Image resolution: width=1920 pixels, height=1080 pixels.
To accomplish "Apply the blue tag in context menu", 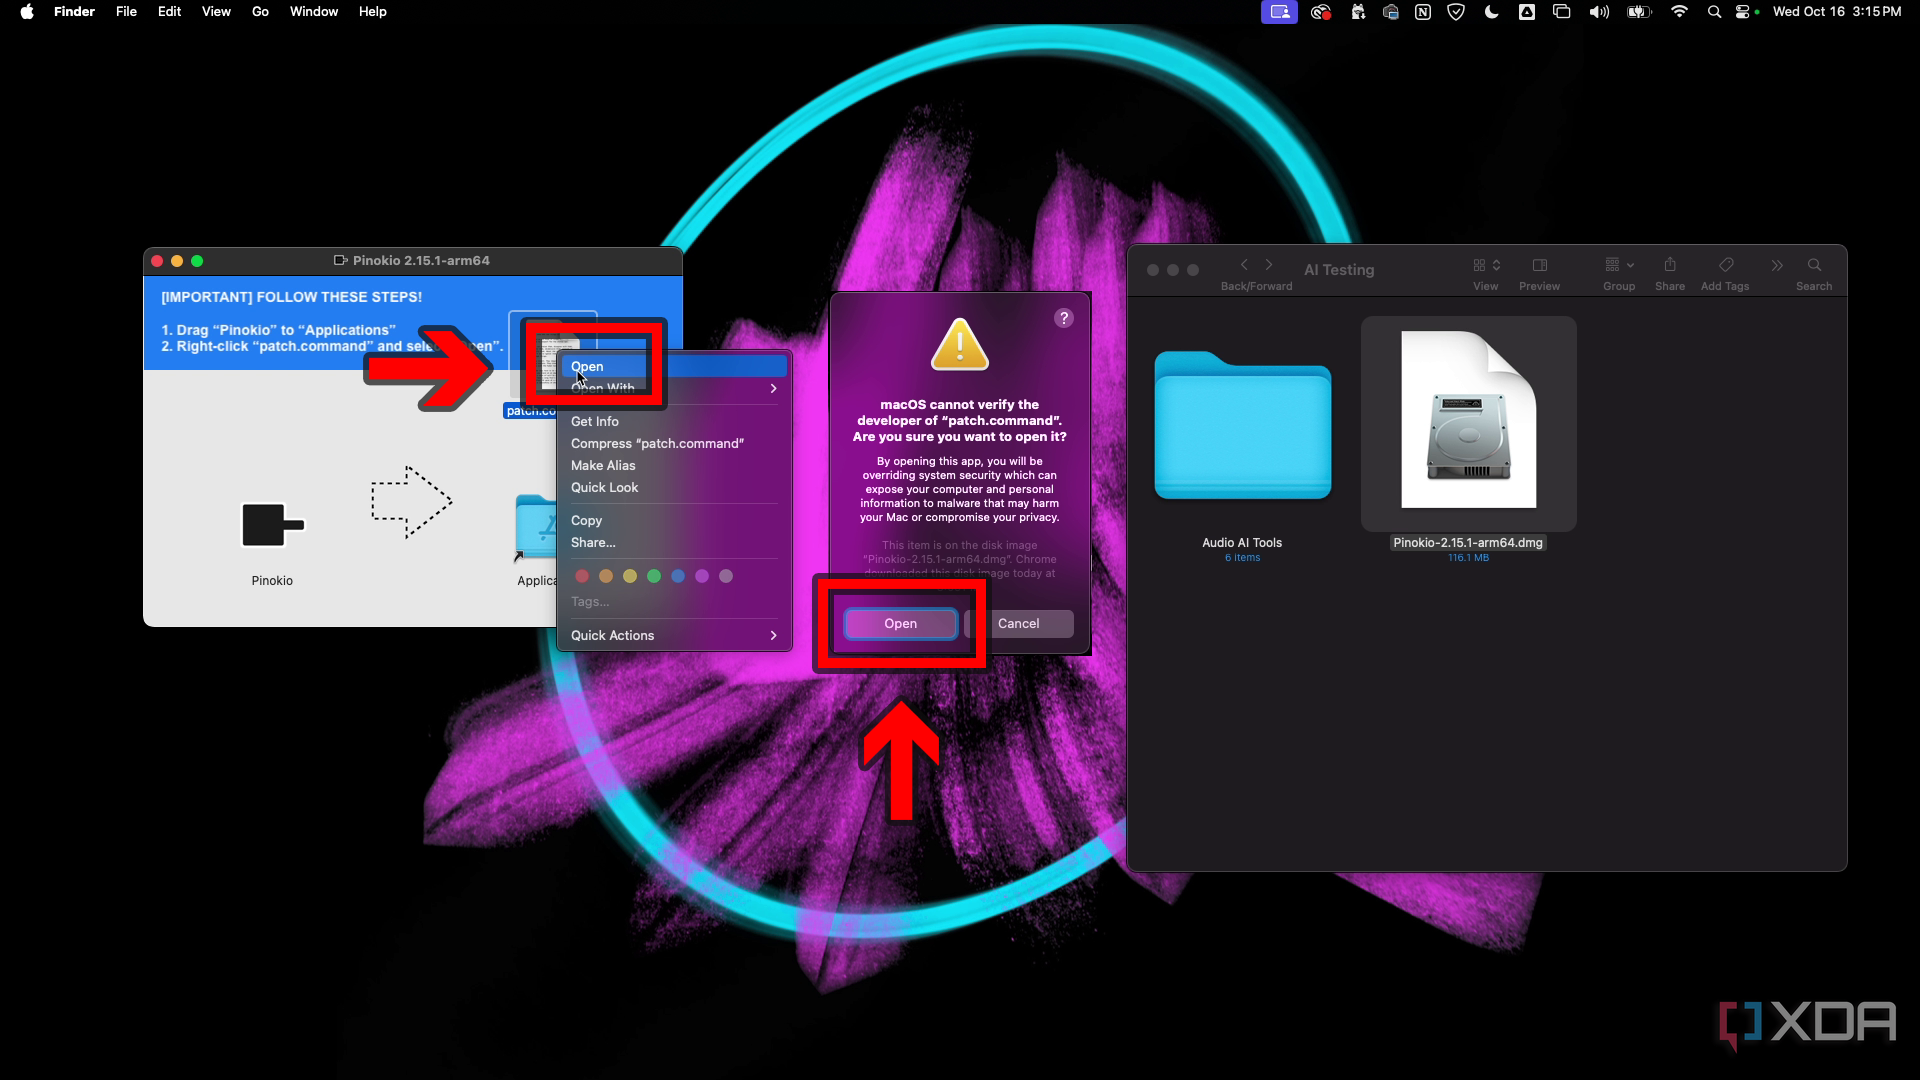I will (x=678, y=576).
